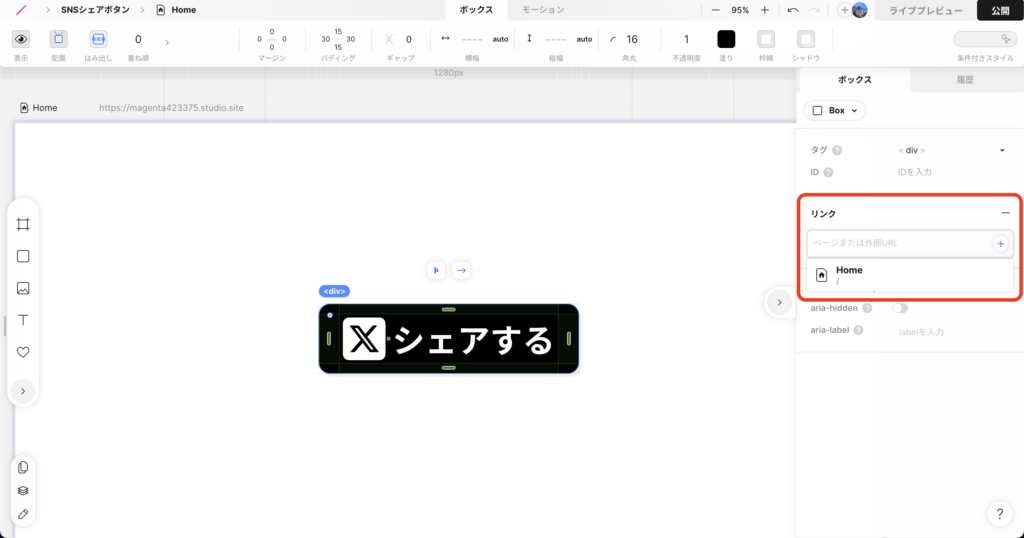Edit 不透明度 opacity value 1
1024x538 pixels.
686,39
